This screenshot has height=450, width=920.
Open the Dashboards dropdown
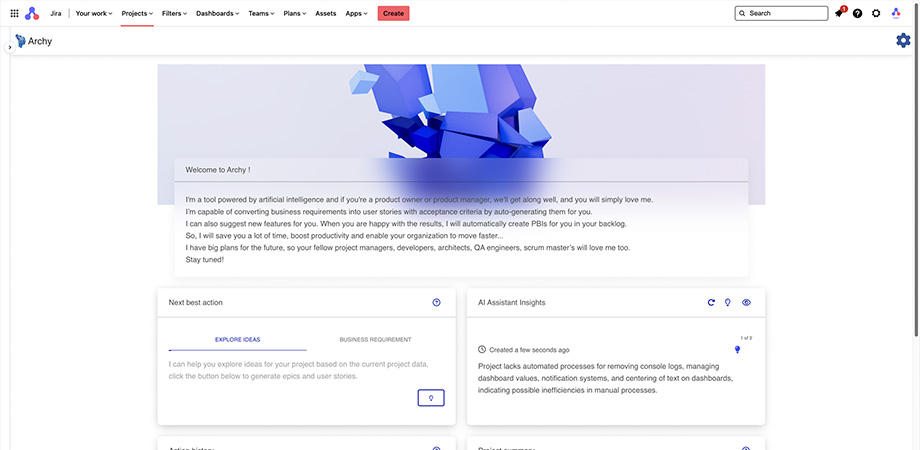tap(218, 13)
